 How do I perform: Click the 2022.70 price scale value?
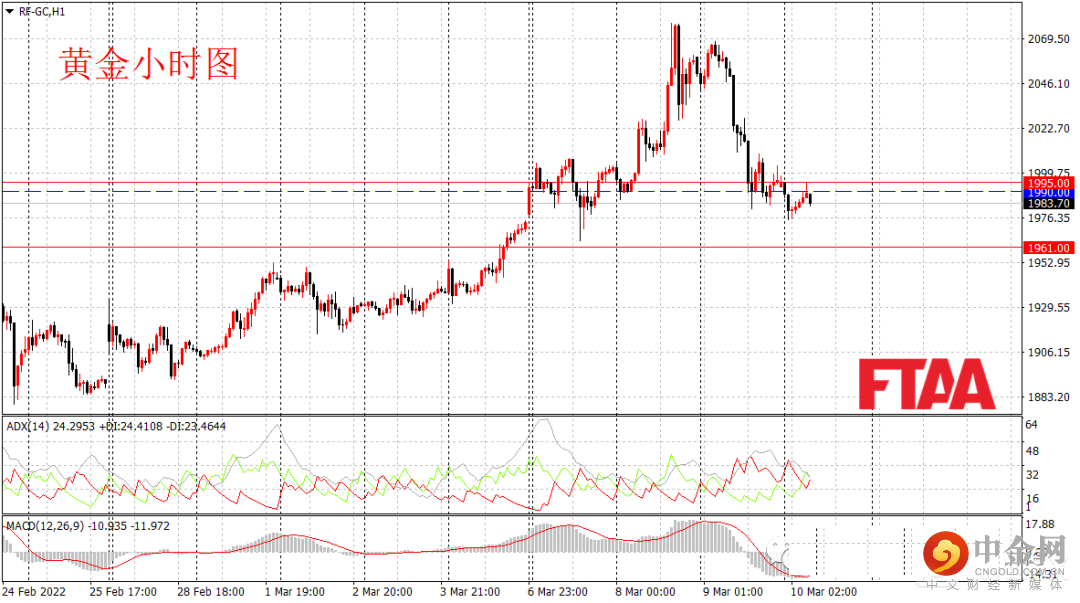click(x=1048, y=128)
